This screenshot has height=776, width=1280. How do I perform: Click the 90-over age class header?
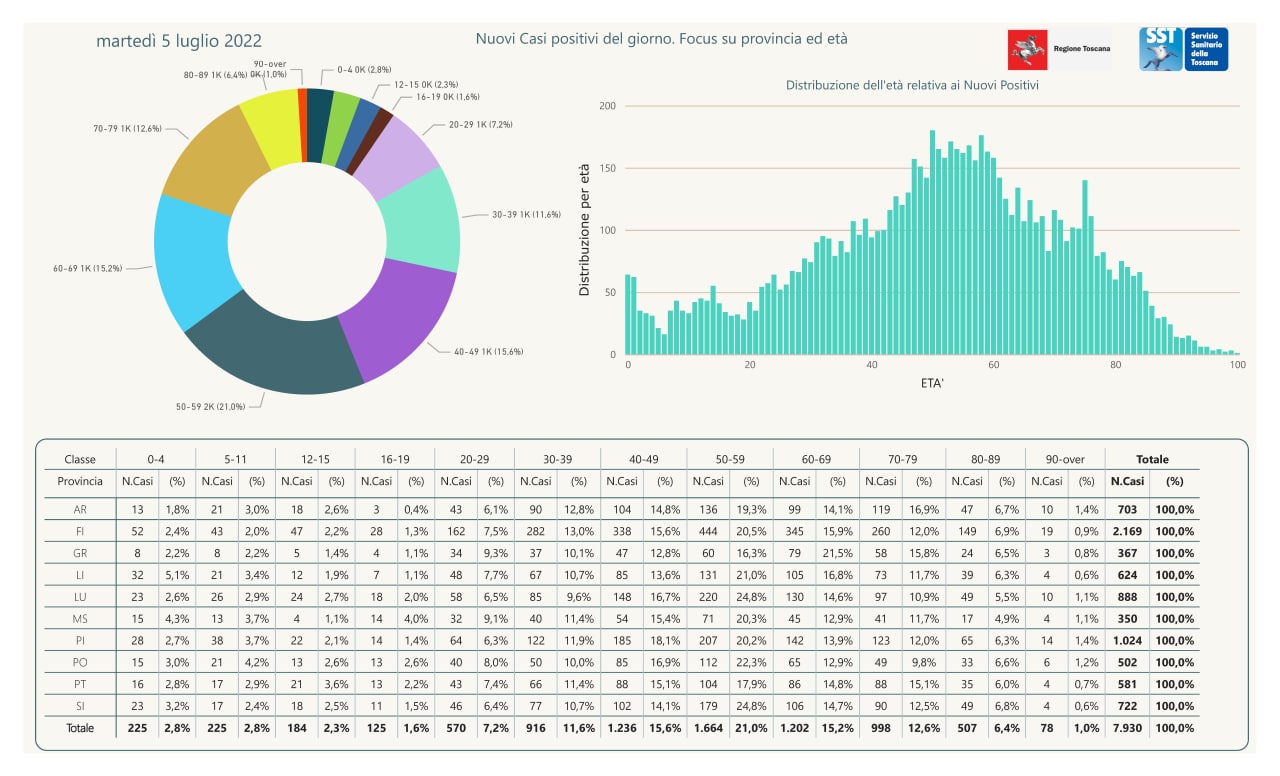pyautogui.click(x=1065, y=459)
